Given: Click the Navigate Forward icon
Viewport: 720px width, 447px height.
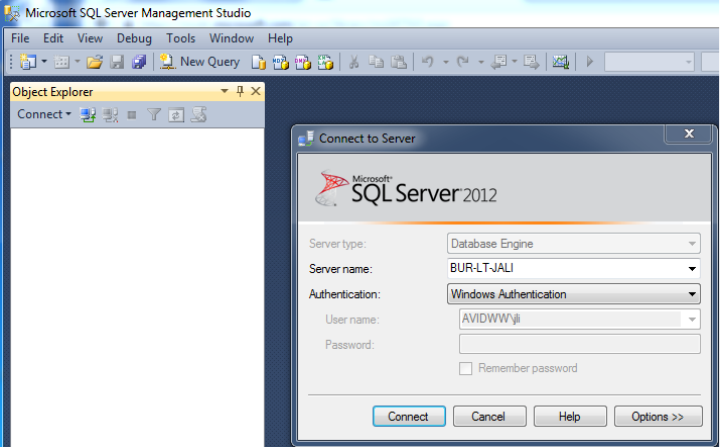Looking at the screenshot, I should tap(532, 62).
